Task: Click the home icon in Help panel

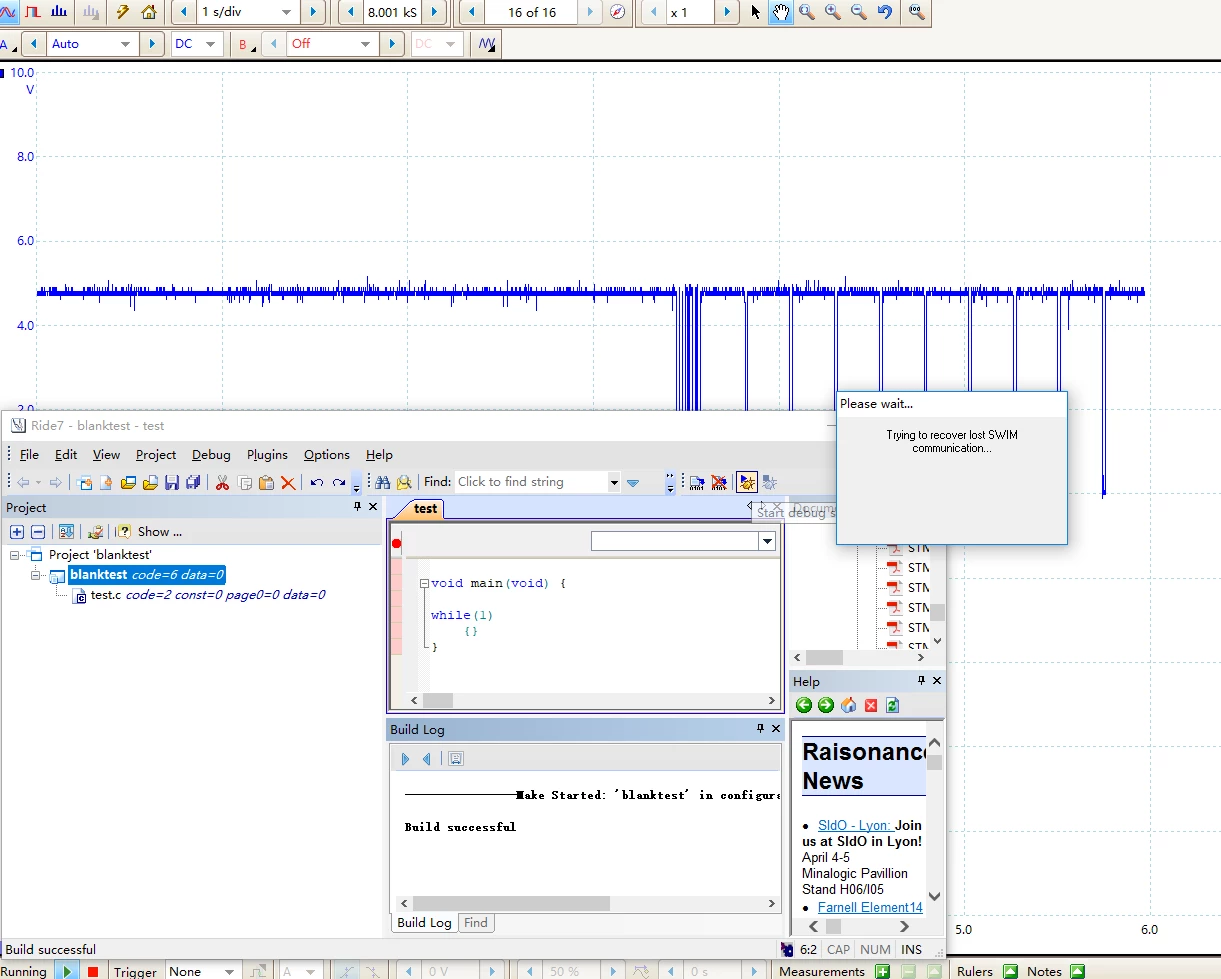Action: click(848, 705)
